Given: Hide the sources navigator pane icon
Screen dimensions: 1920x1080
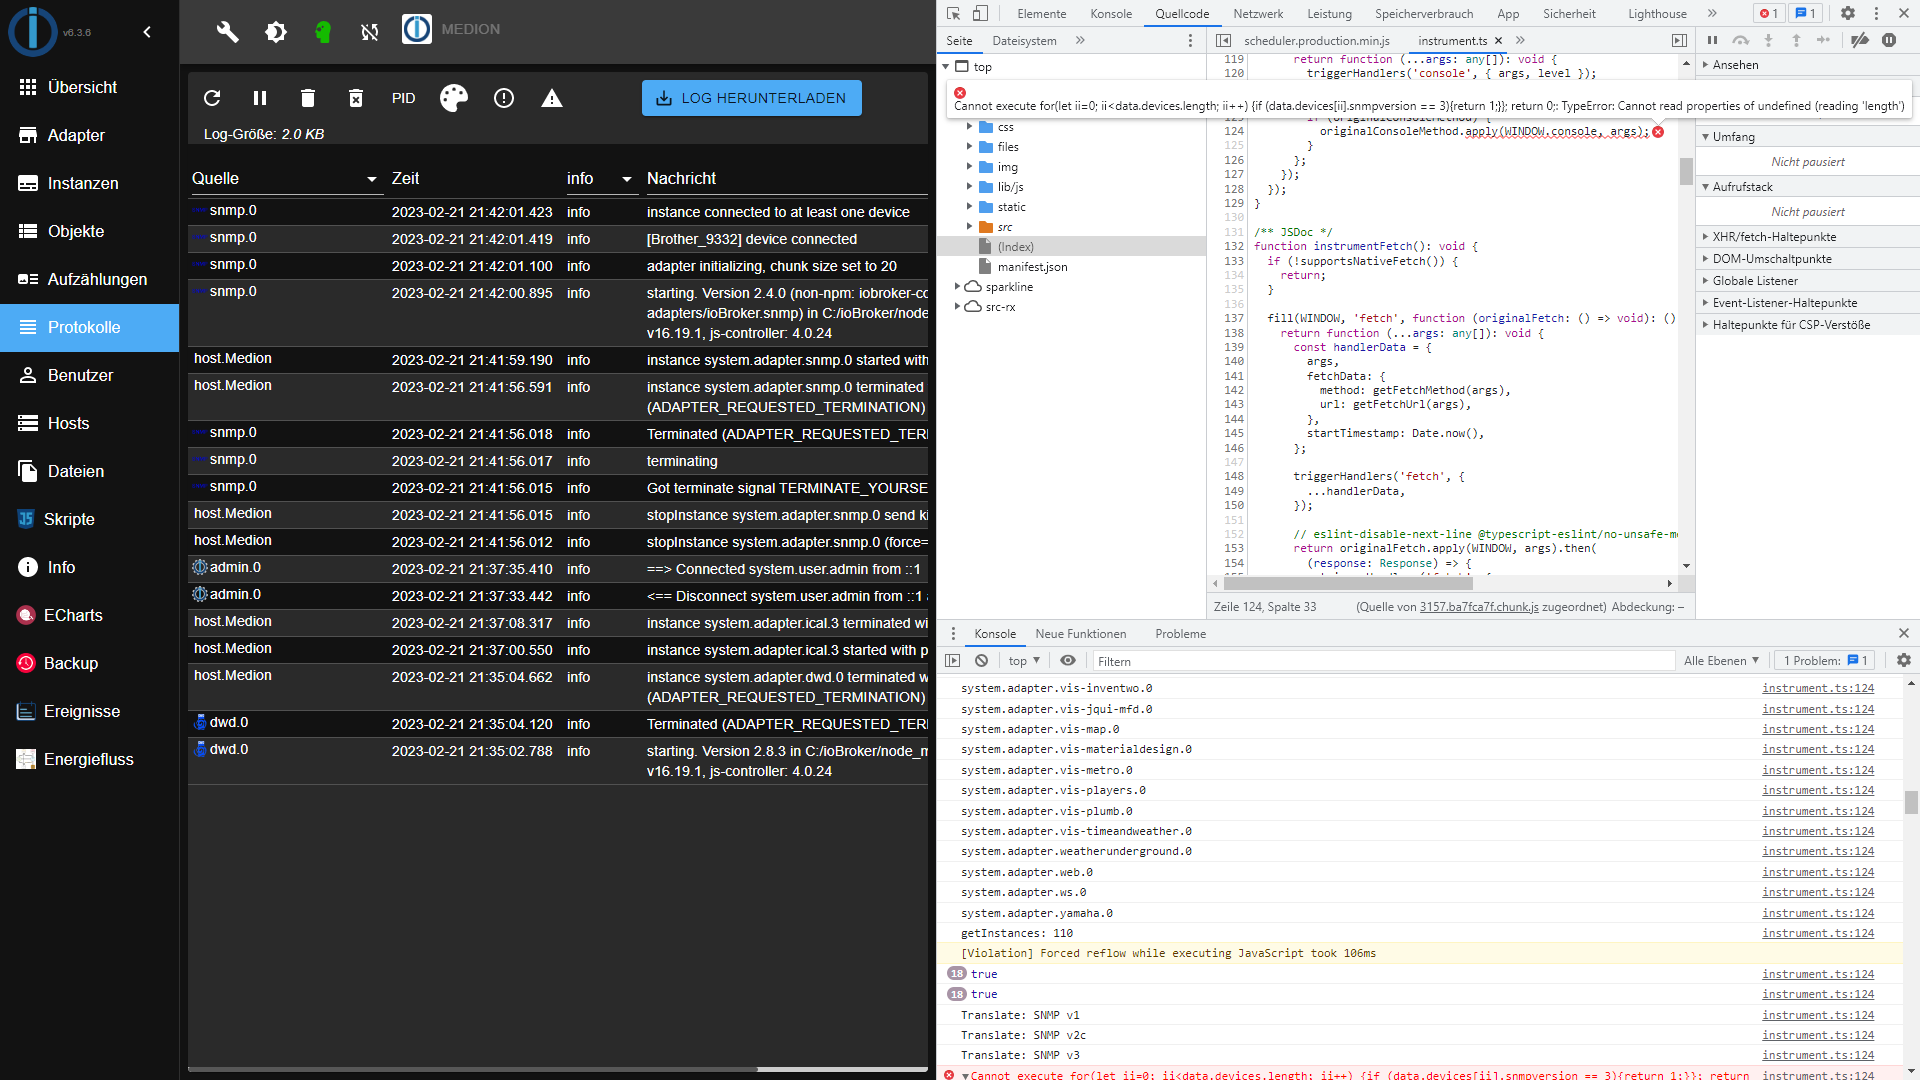Looking at the screenshot, I should [1223, 40].
